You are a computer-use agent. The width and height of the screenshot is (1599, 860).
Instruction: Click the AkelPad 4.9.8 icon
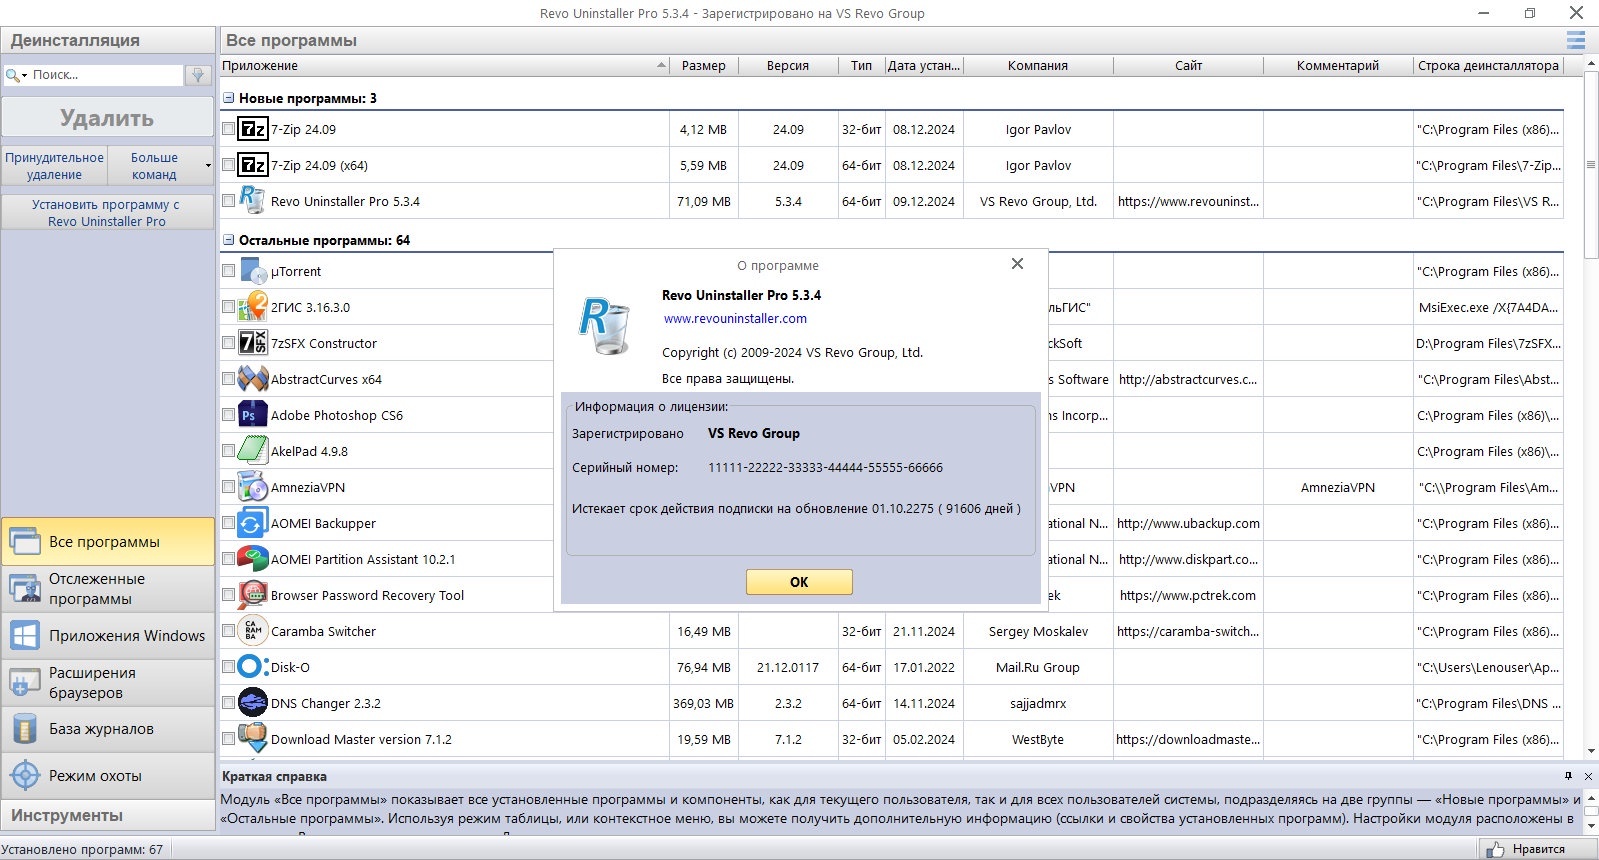tap(253, 451)
